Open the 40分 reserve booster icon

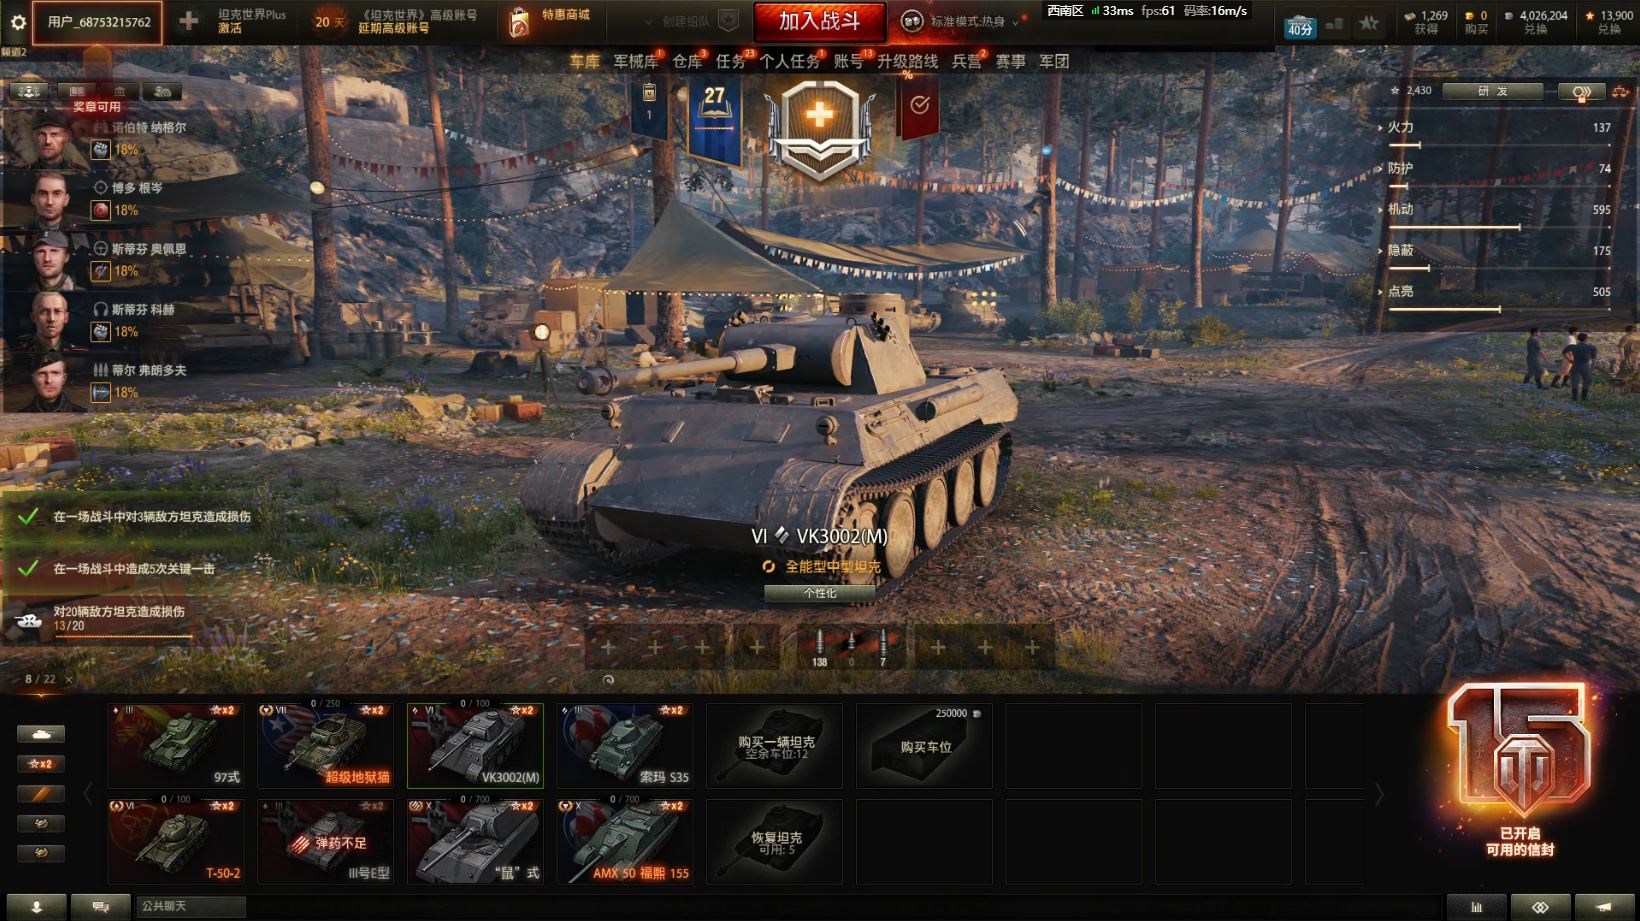click(1299, 25)
